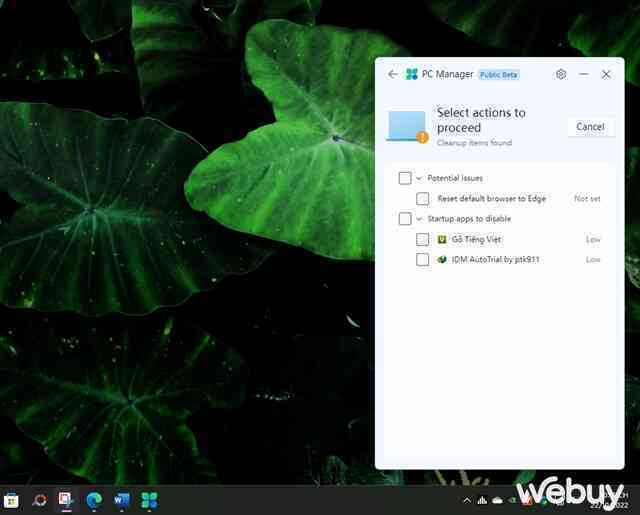This screenshot has height=515, width=640.
Task: Click the 'Cleanup items found' subtitle
Action: pyautogui.click(x=474, y=143)
